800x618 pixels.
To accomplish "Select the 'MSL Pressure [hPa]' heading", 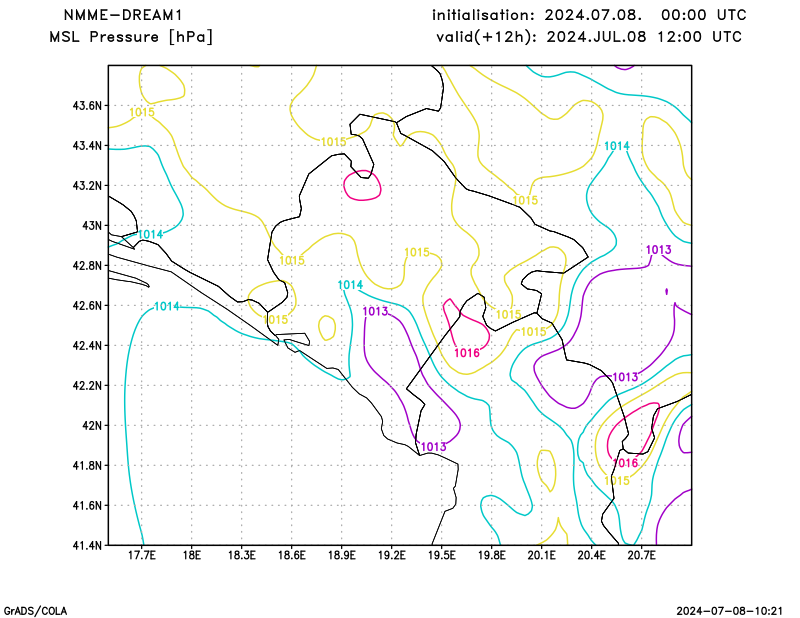I will [x=131, y=37].
